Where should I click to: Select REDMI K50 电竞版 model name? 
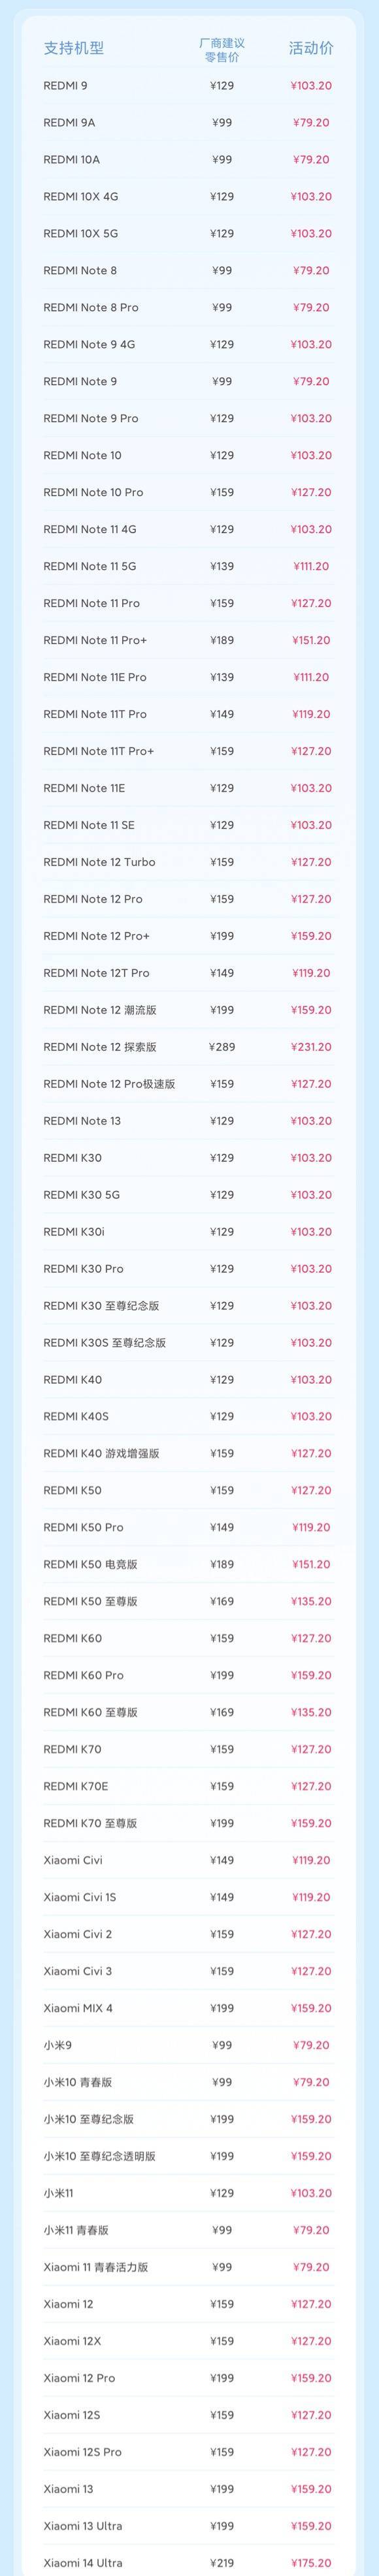coord(90,1565)
